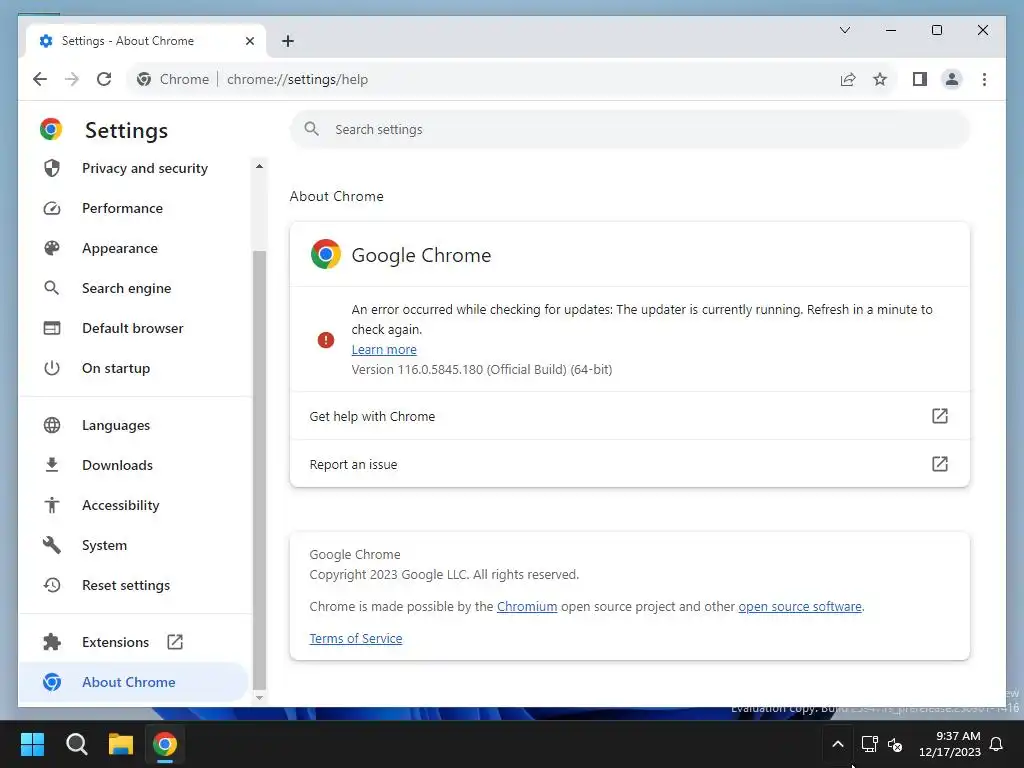Open the Chromium project link

tap(527, 607)
